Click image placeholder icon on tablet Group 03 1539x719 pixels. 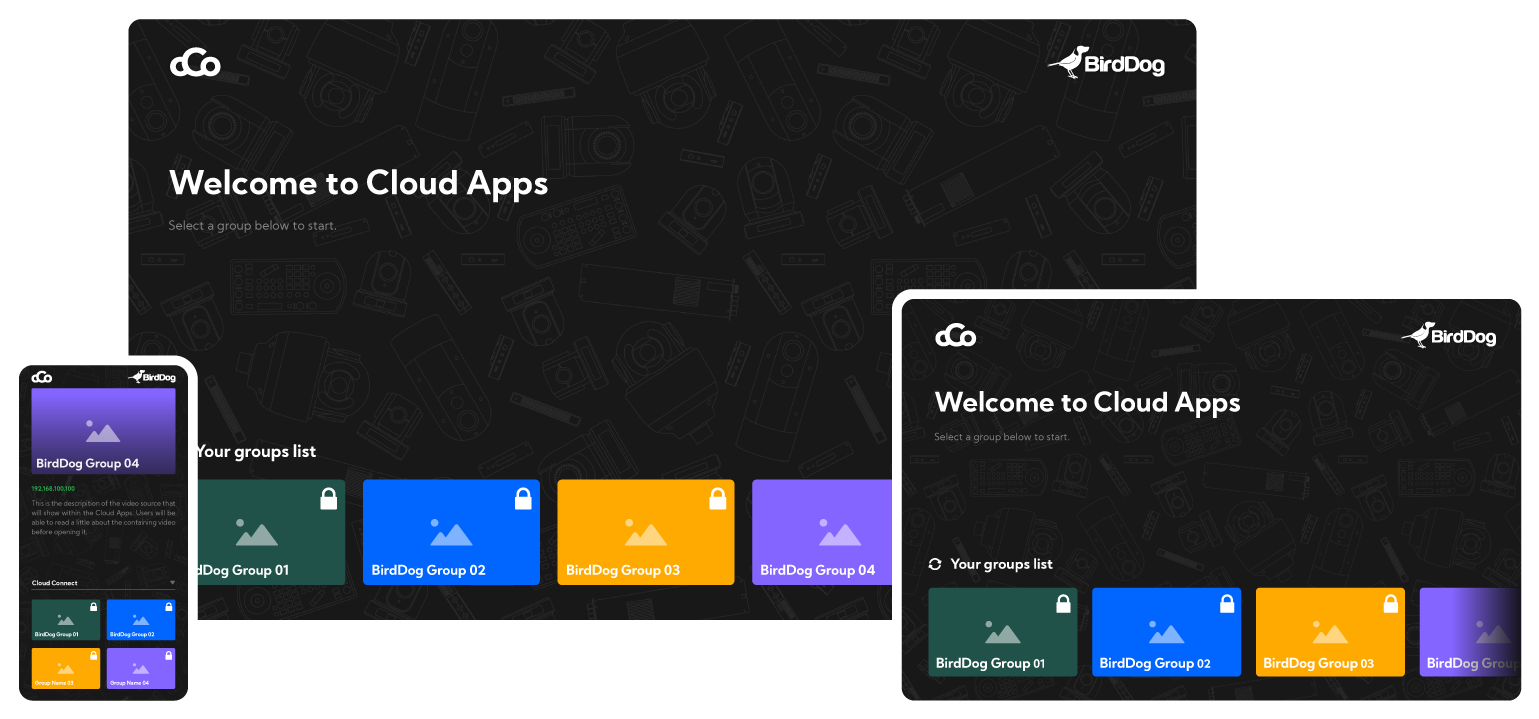(x=1330, y=632)
